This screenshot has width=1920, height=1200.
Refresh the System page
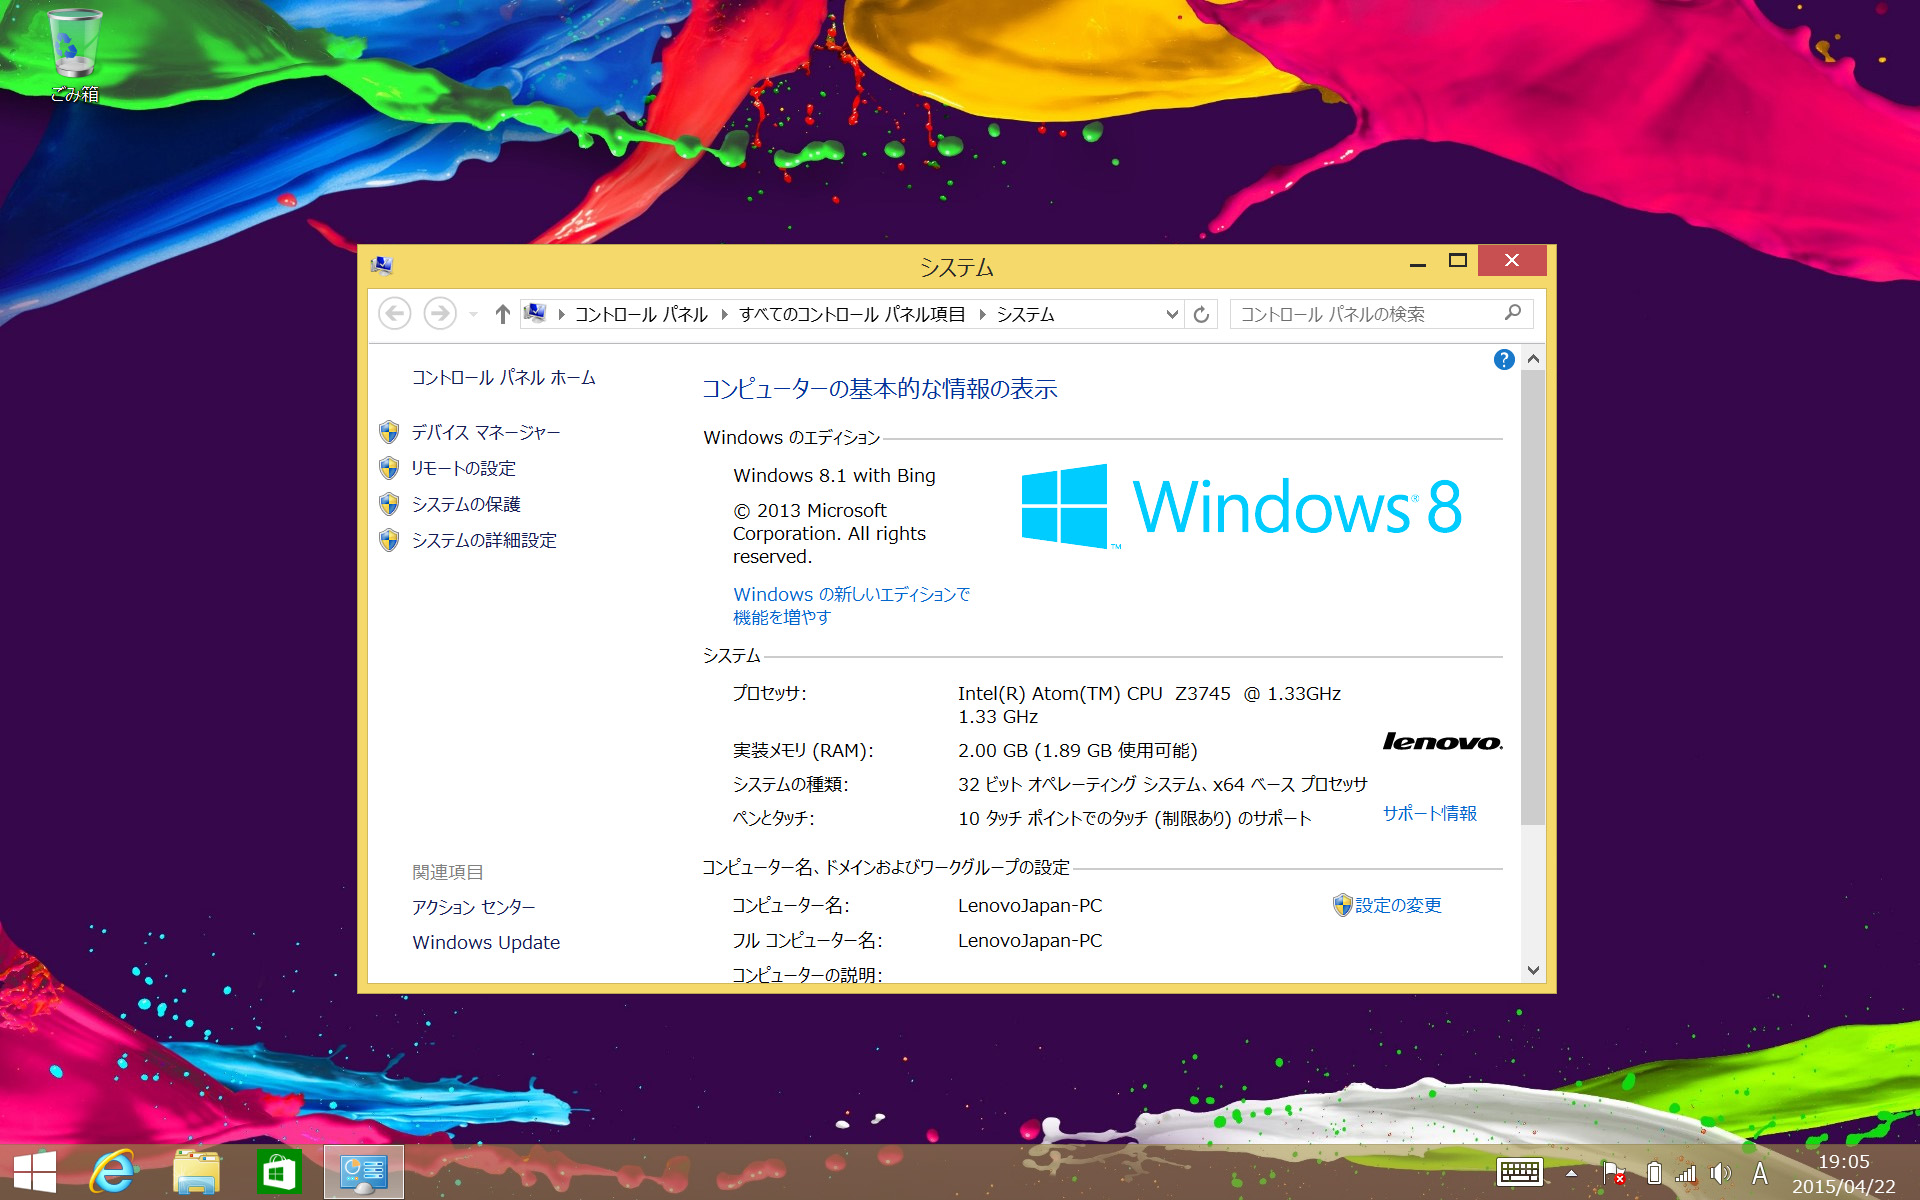1201,315
